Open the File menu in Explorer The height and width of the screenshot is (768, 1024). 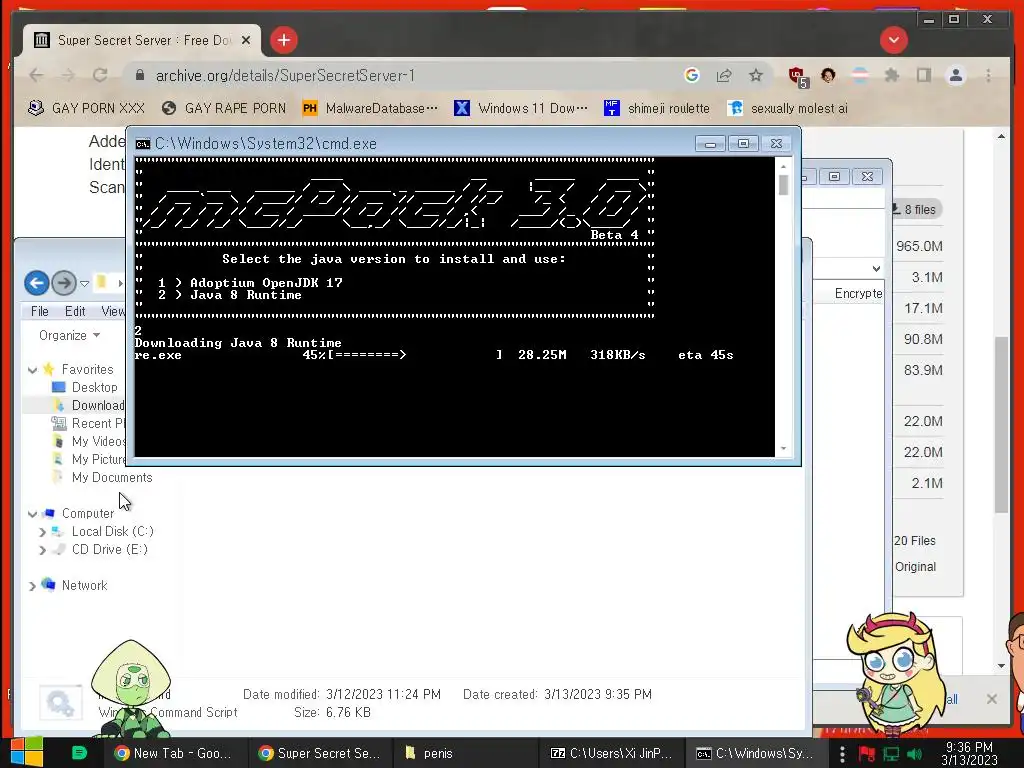coord(40,312)
